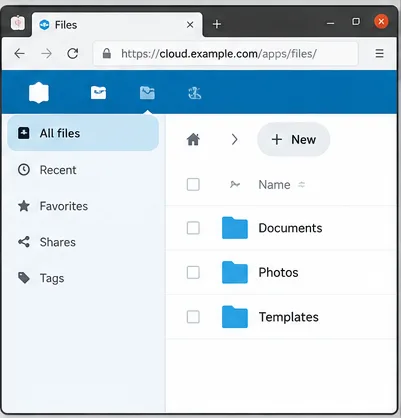Open the Documents folder name
Screen dimensions: 401x418
290,228
